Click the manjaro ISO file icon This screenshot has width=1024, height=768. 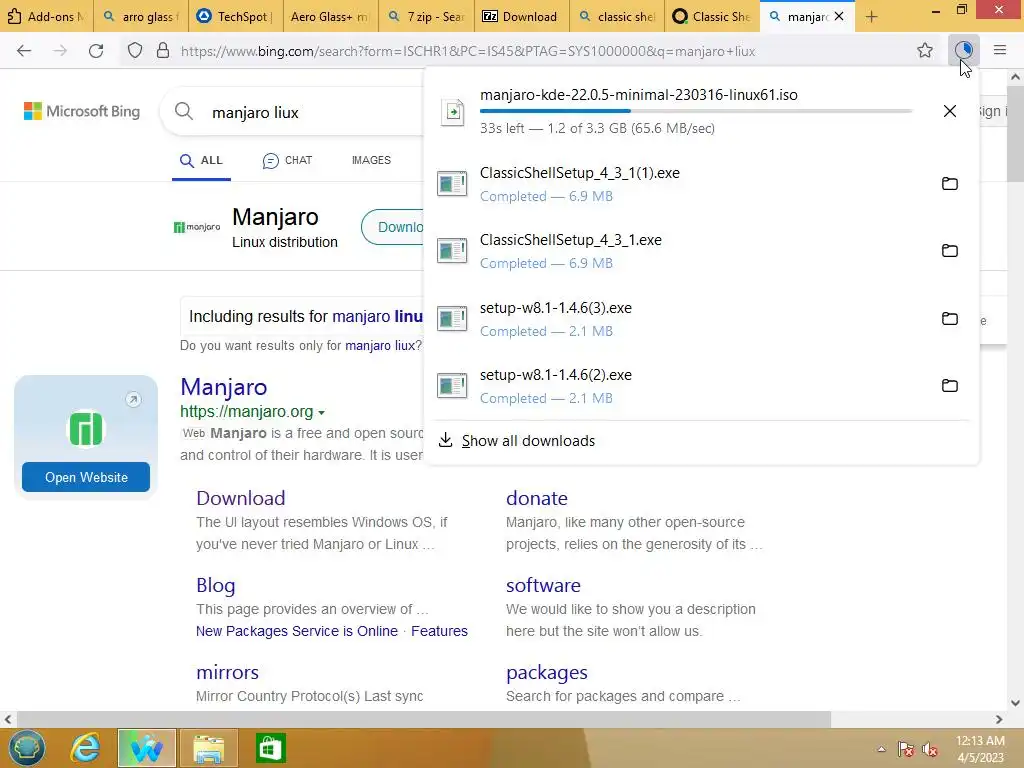[x=453, y=112]
